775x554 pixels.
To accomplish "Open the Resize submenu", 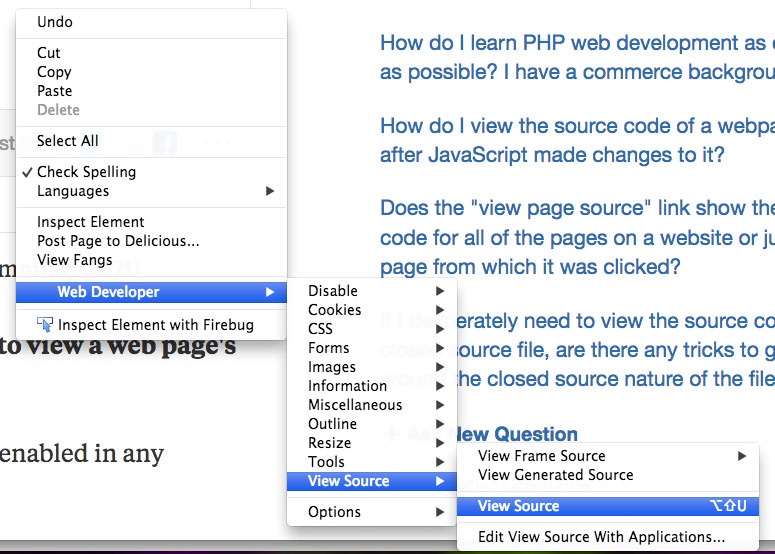I will click(372, 443).
